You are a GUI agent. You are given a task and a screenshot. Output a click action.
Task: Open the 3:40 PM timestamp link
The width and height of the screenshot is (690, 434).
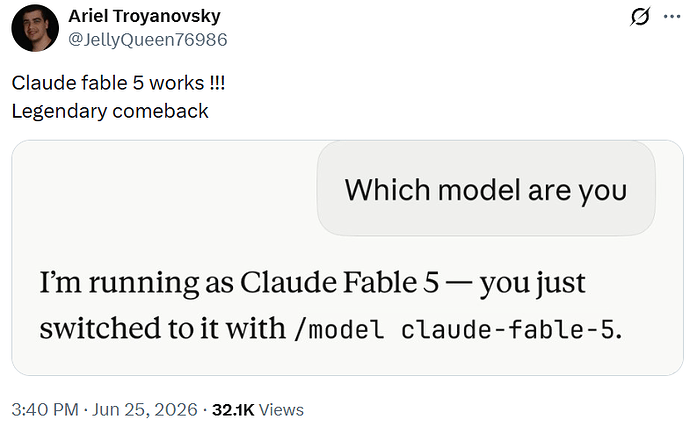[x=45, y=410]
